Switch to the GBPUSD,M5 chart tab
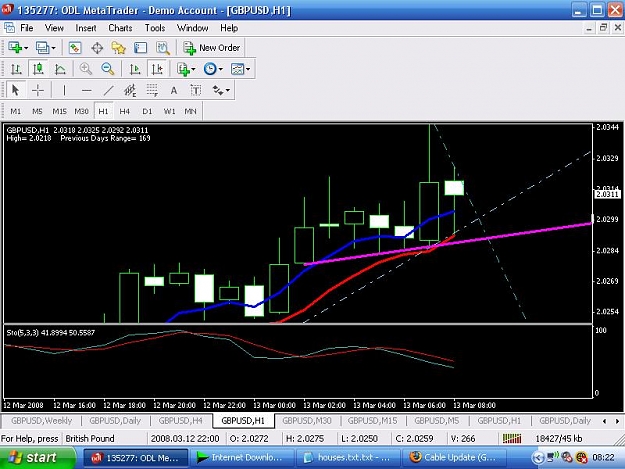 point(436,421)
